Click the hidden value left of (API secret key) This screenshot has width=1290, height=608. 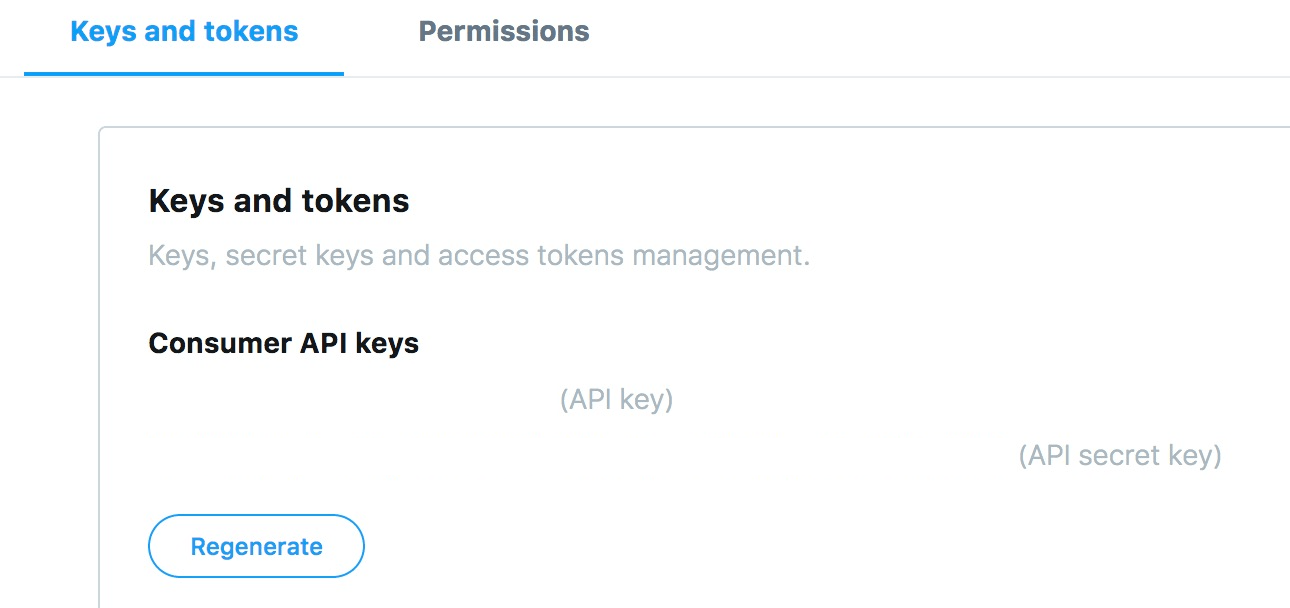[581, 456]
